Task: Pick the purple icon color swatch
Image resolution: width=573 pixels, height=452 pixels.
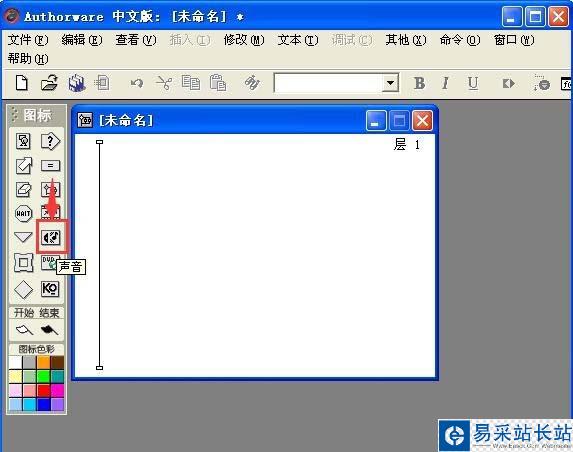Action: pyautogui.click(x=57, y=404)
